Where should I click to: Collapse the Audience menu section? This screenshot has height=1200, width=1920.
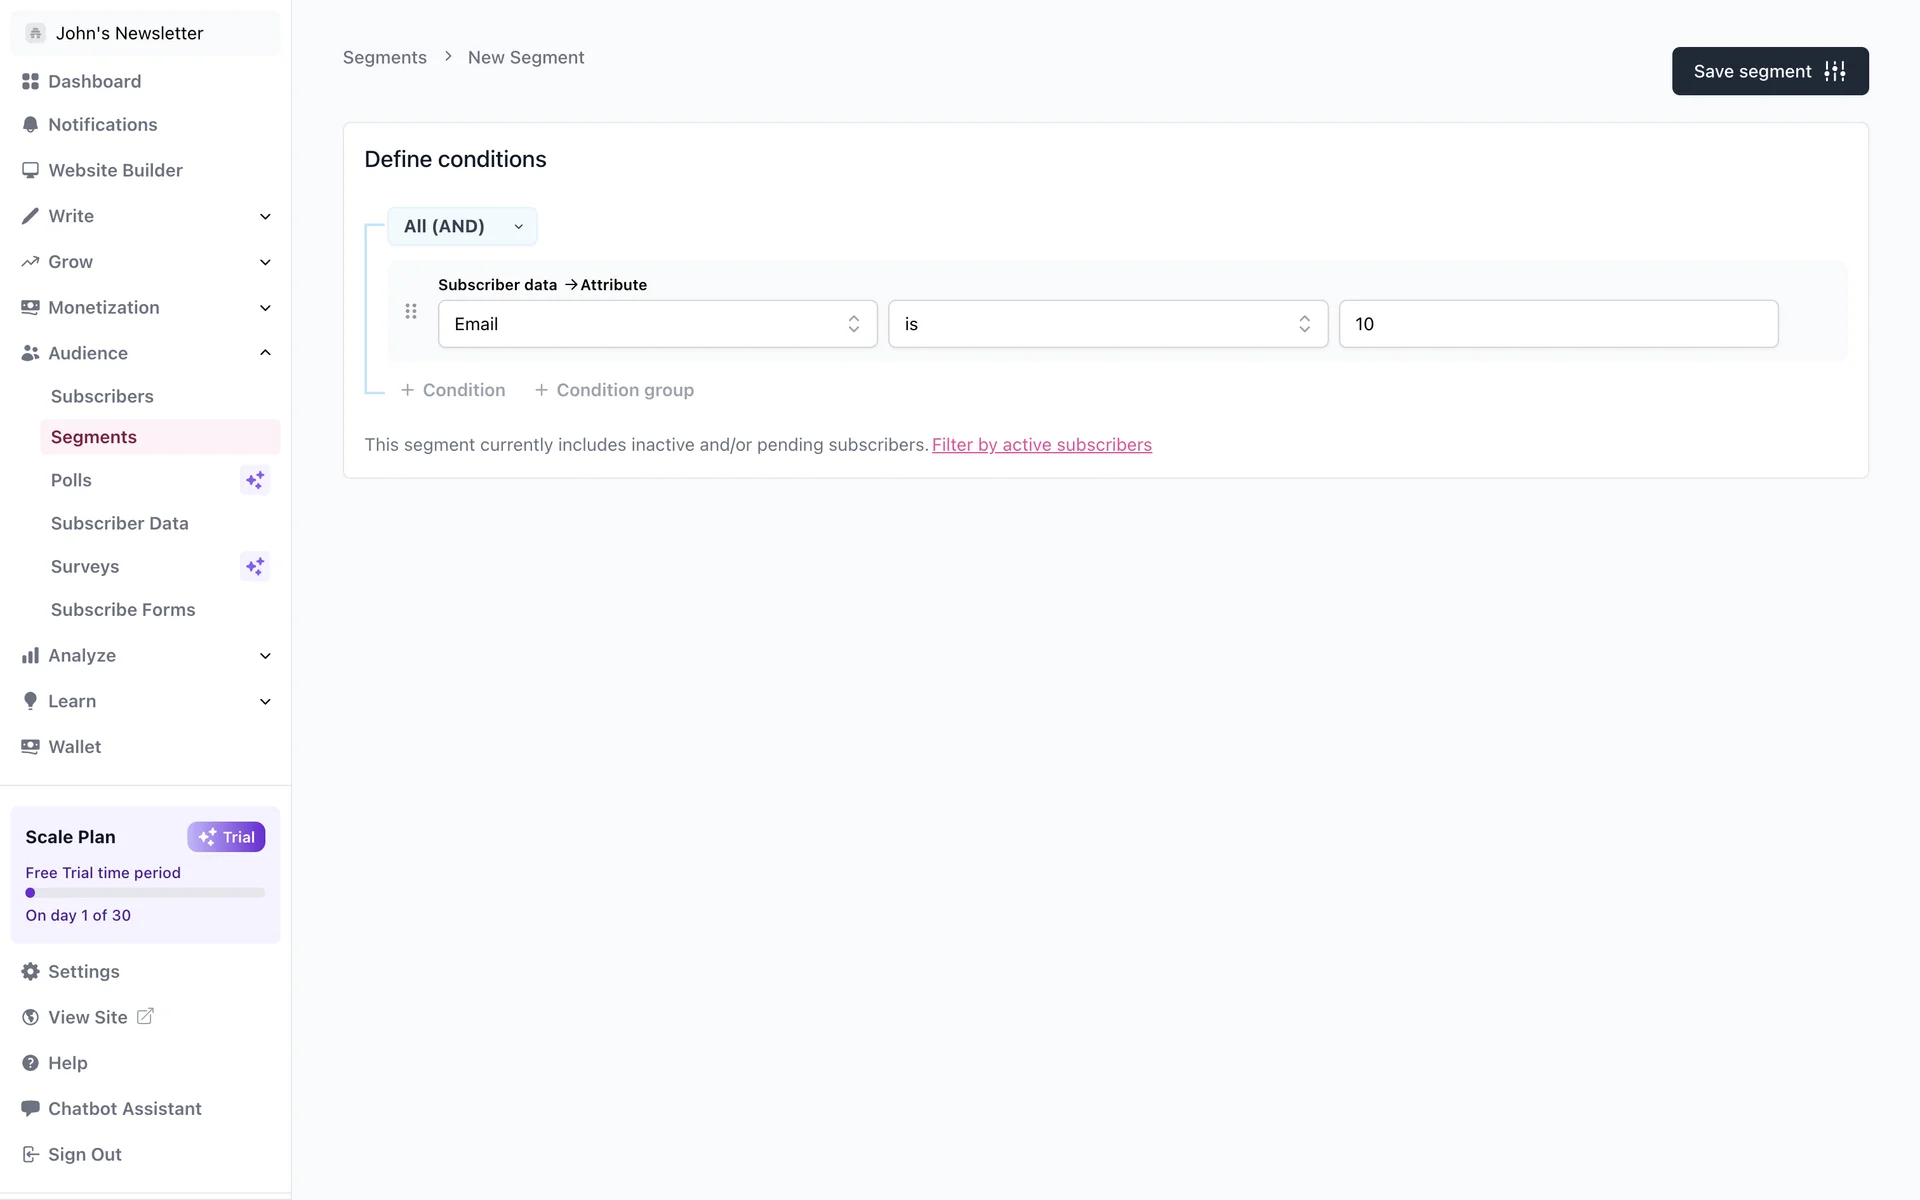[x=265, y=353]
